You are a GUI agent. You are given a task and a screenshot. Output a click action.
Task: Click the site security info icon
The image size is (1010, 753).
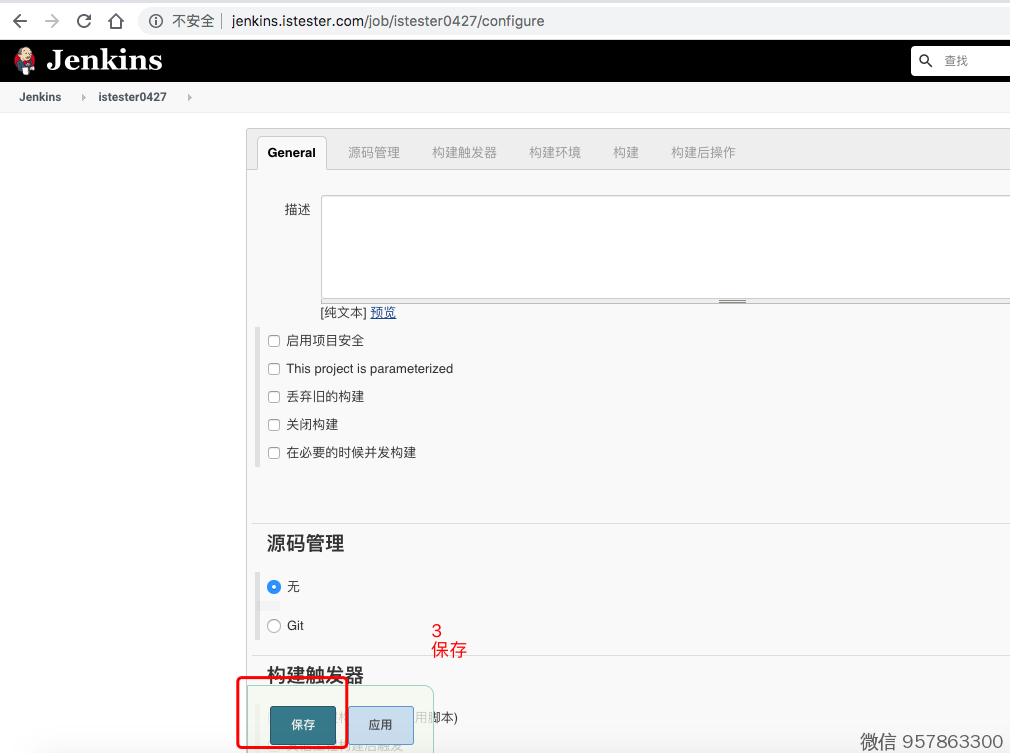click(x=155, y=21)
